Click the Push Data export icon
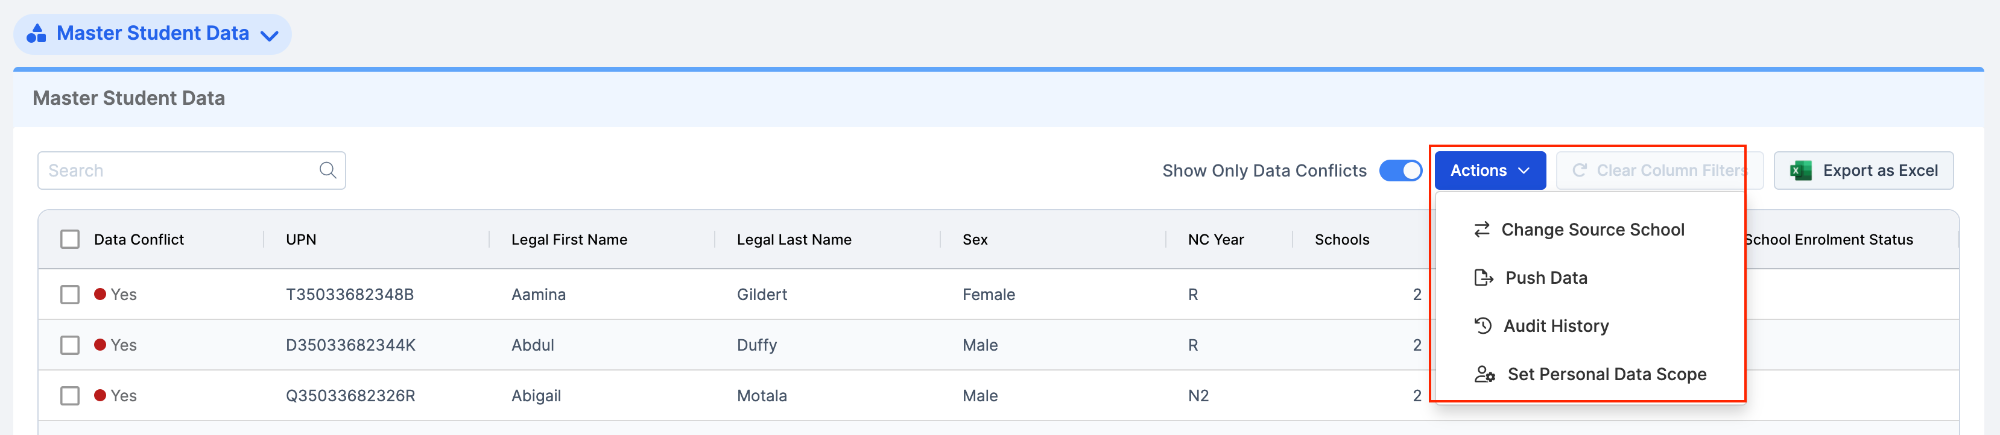This screenshot has width=2000, height=435. pos(1484,278)
